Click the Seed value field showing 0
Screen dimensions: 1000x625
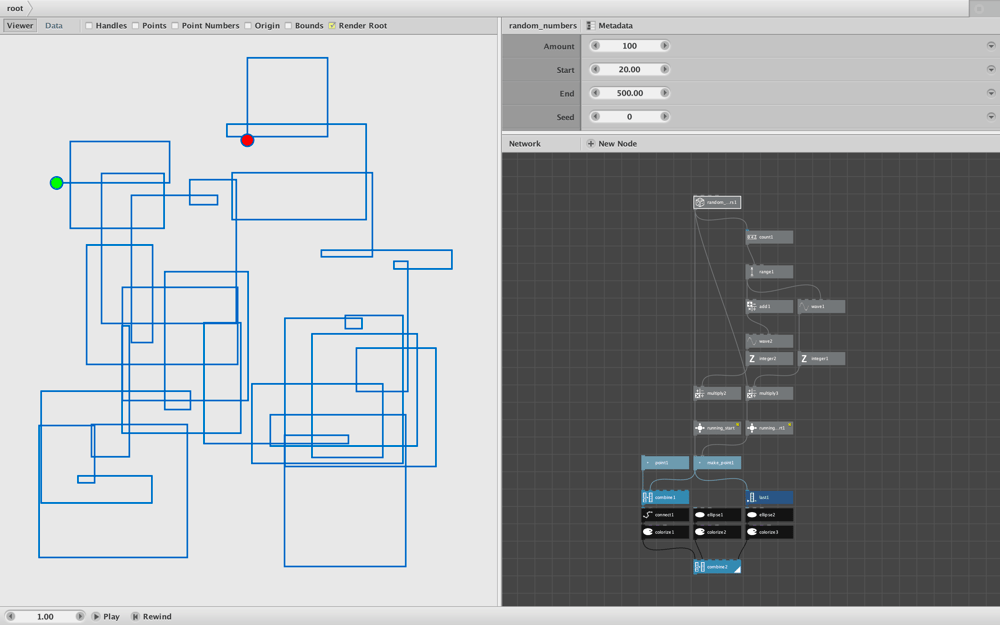pos(630,117)
